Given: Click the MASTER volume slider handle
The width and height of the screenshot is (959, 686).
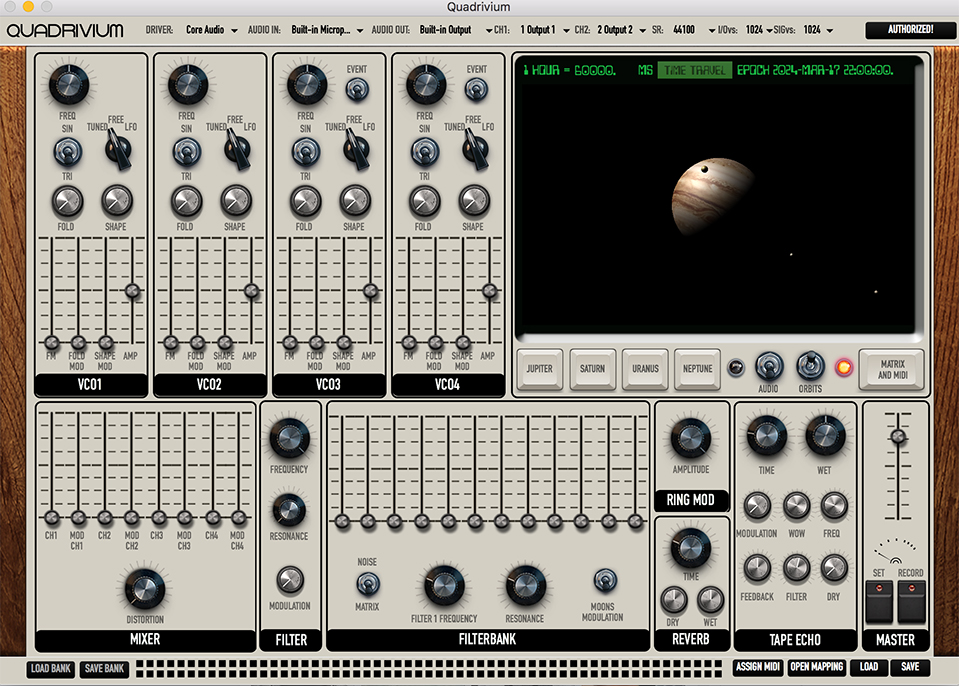Looking at the screenshot, I should (x=898, y=437).
